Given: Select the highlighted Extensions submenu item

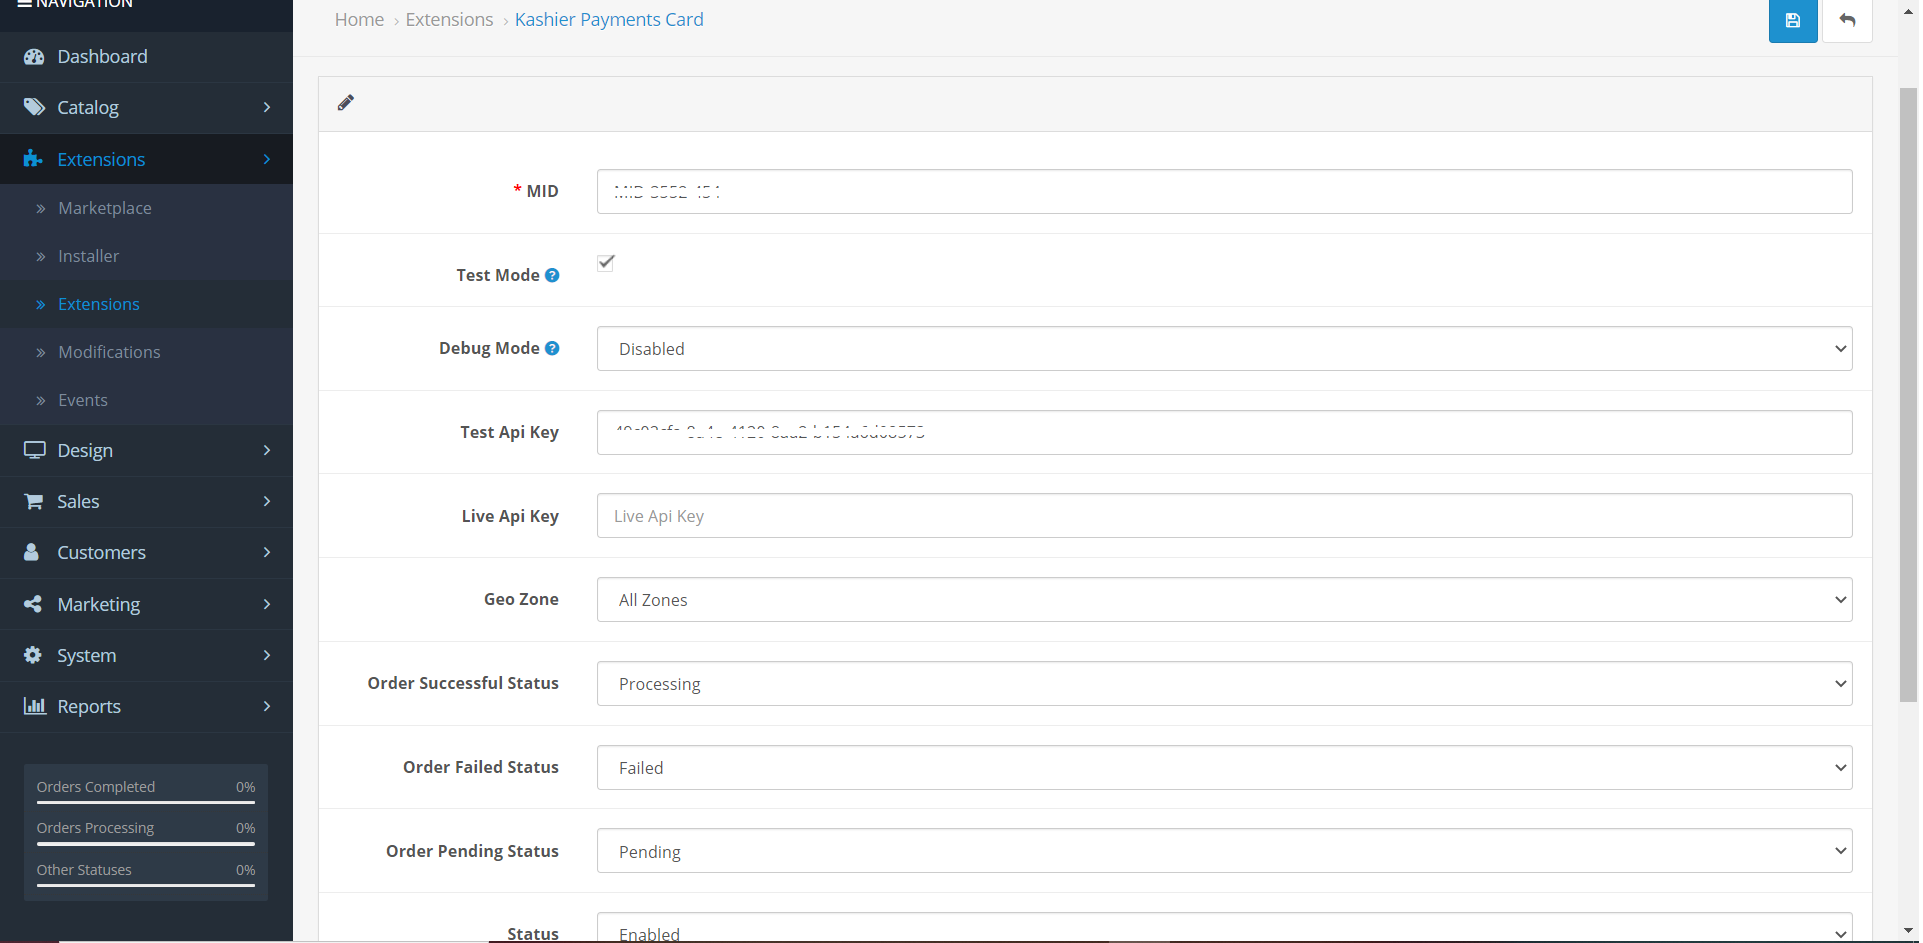Looking at the screenshot, I should [x=146, y=304].
